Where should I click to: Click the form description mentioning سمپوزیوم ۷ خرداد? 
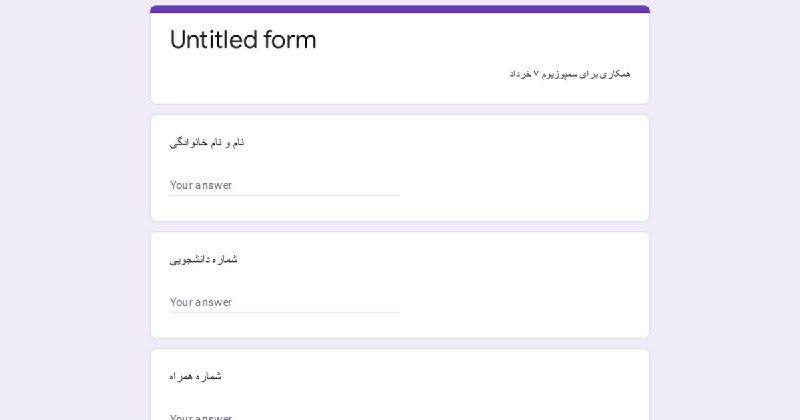click(x=570, y=74)
